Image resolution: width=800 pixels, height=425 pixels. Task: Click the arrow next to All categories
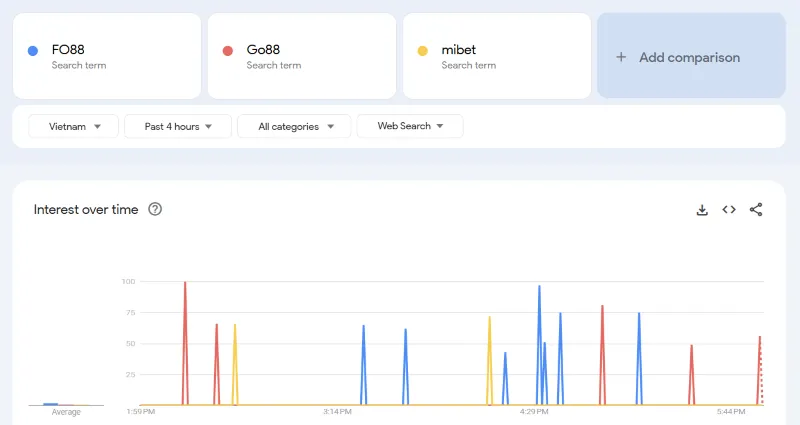[331, 127]
